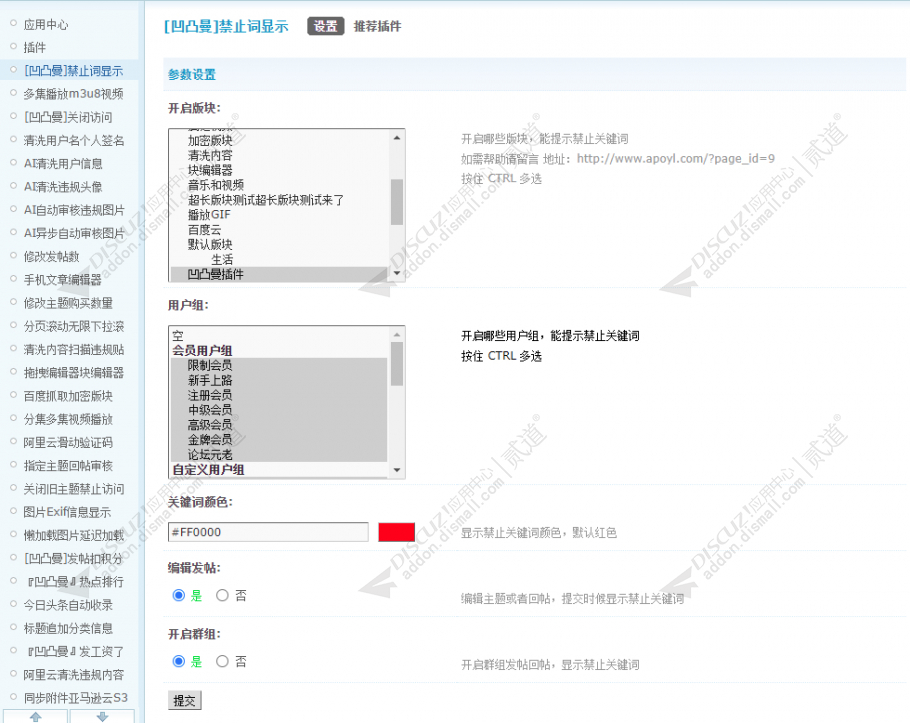Open AI自动审核违规图片 sidebar link

click(x=74, y=210)
